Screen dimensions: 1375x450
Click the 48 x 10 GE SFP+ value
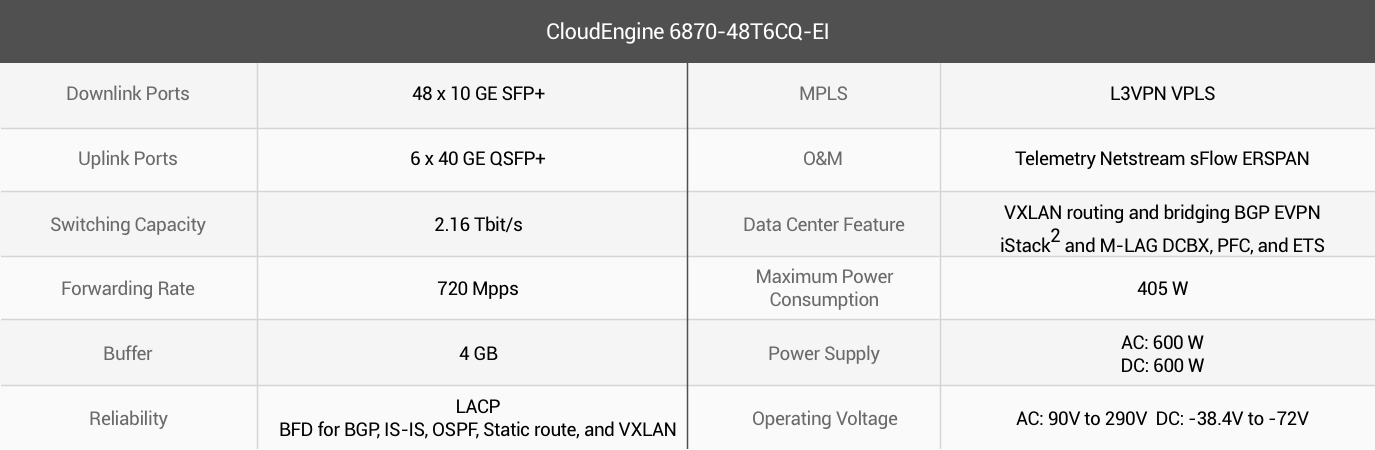(472, 94)
